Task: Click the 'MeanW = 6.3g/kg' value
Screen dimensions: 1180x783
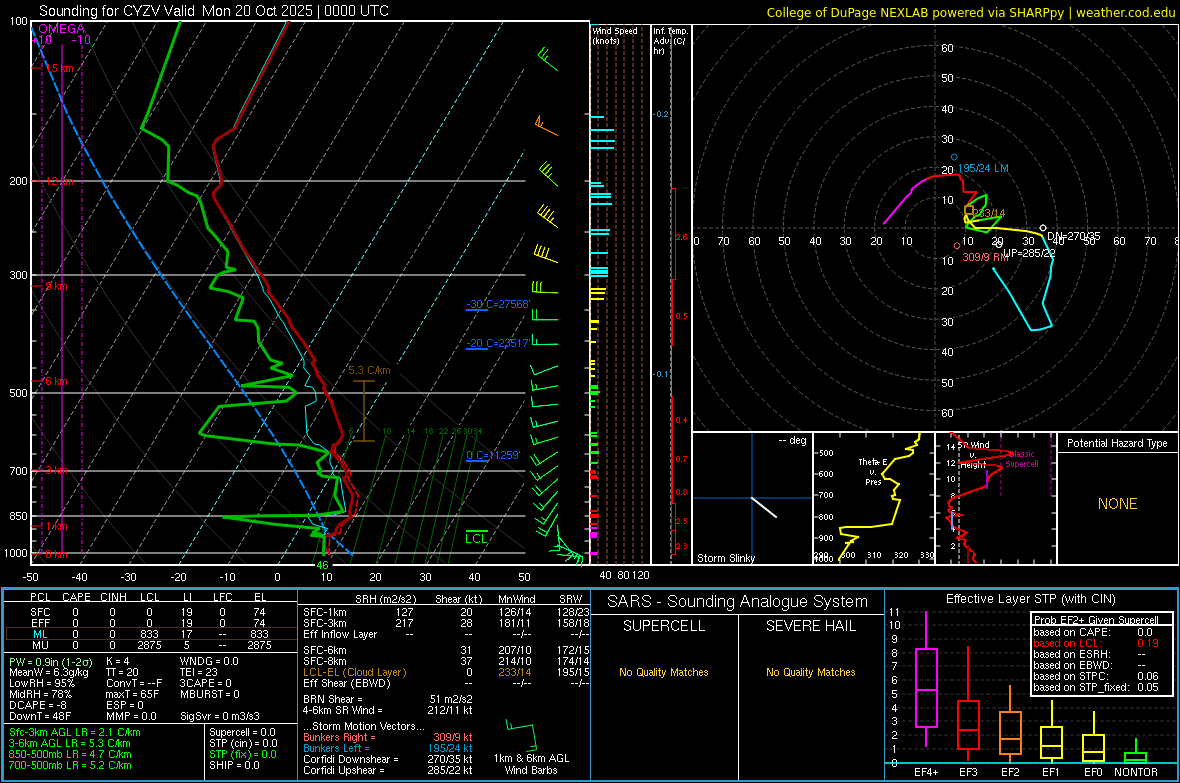Action: pyautogui.click(x=49, y=672)
